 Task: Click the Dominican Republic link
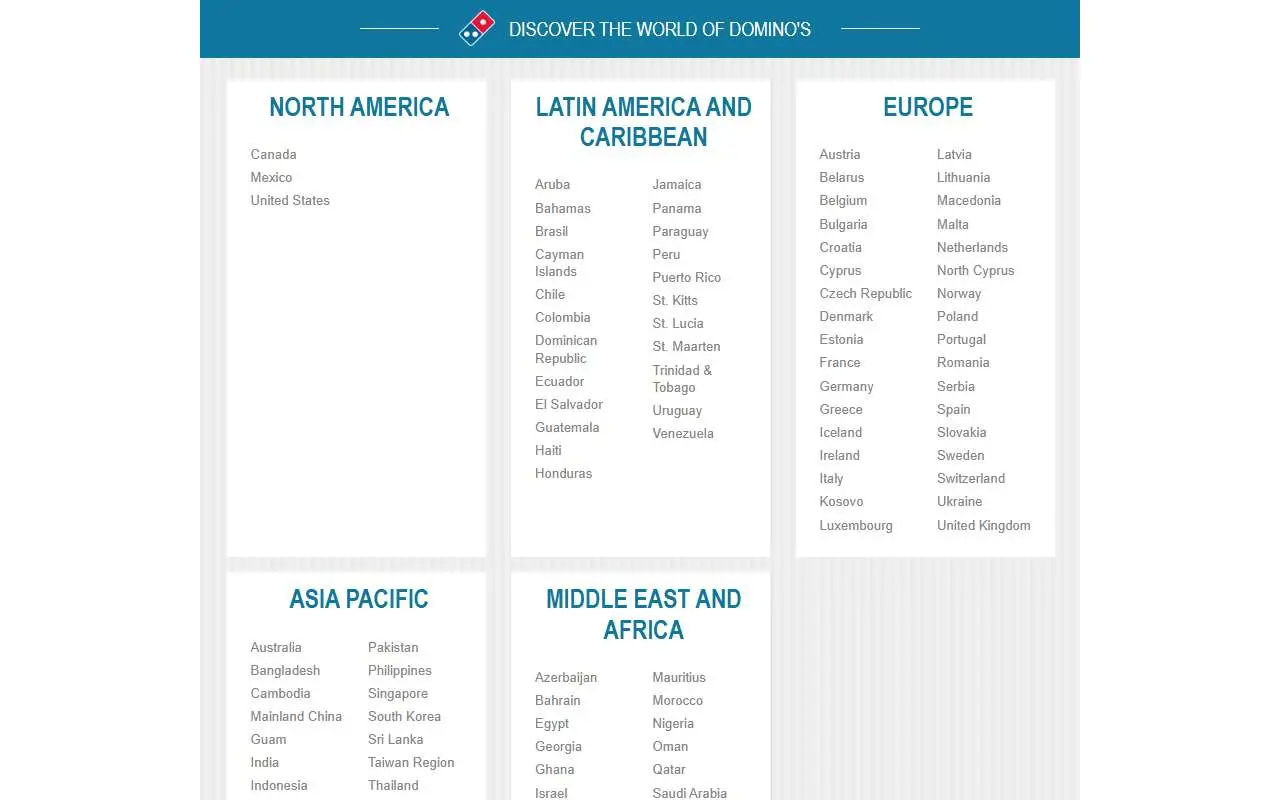[566, 349]
